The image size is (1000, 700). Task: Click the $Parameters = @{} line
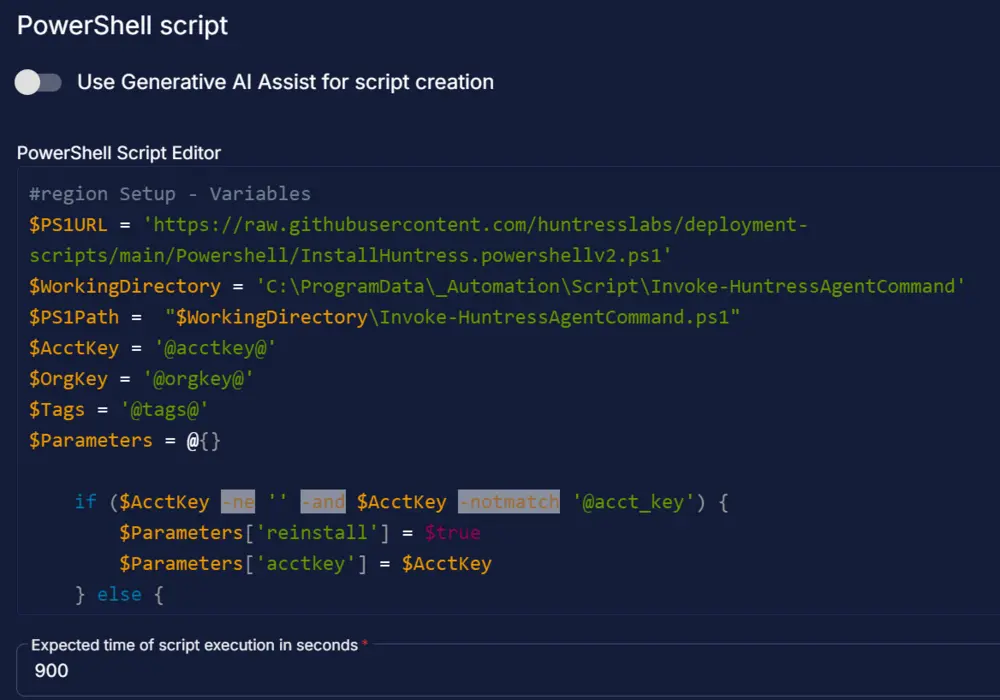pos(124,441)
